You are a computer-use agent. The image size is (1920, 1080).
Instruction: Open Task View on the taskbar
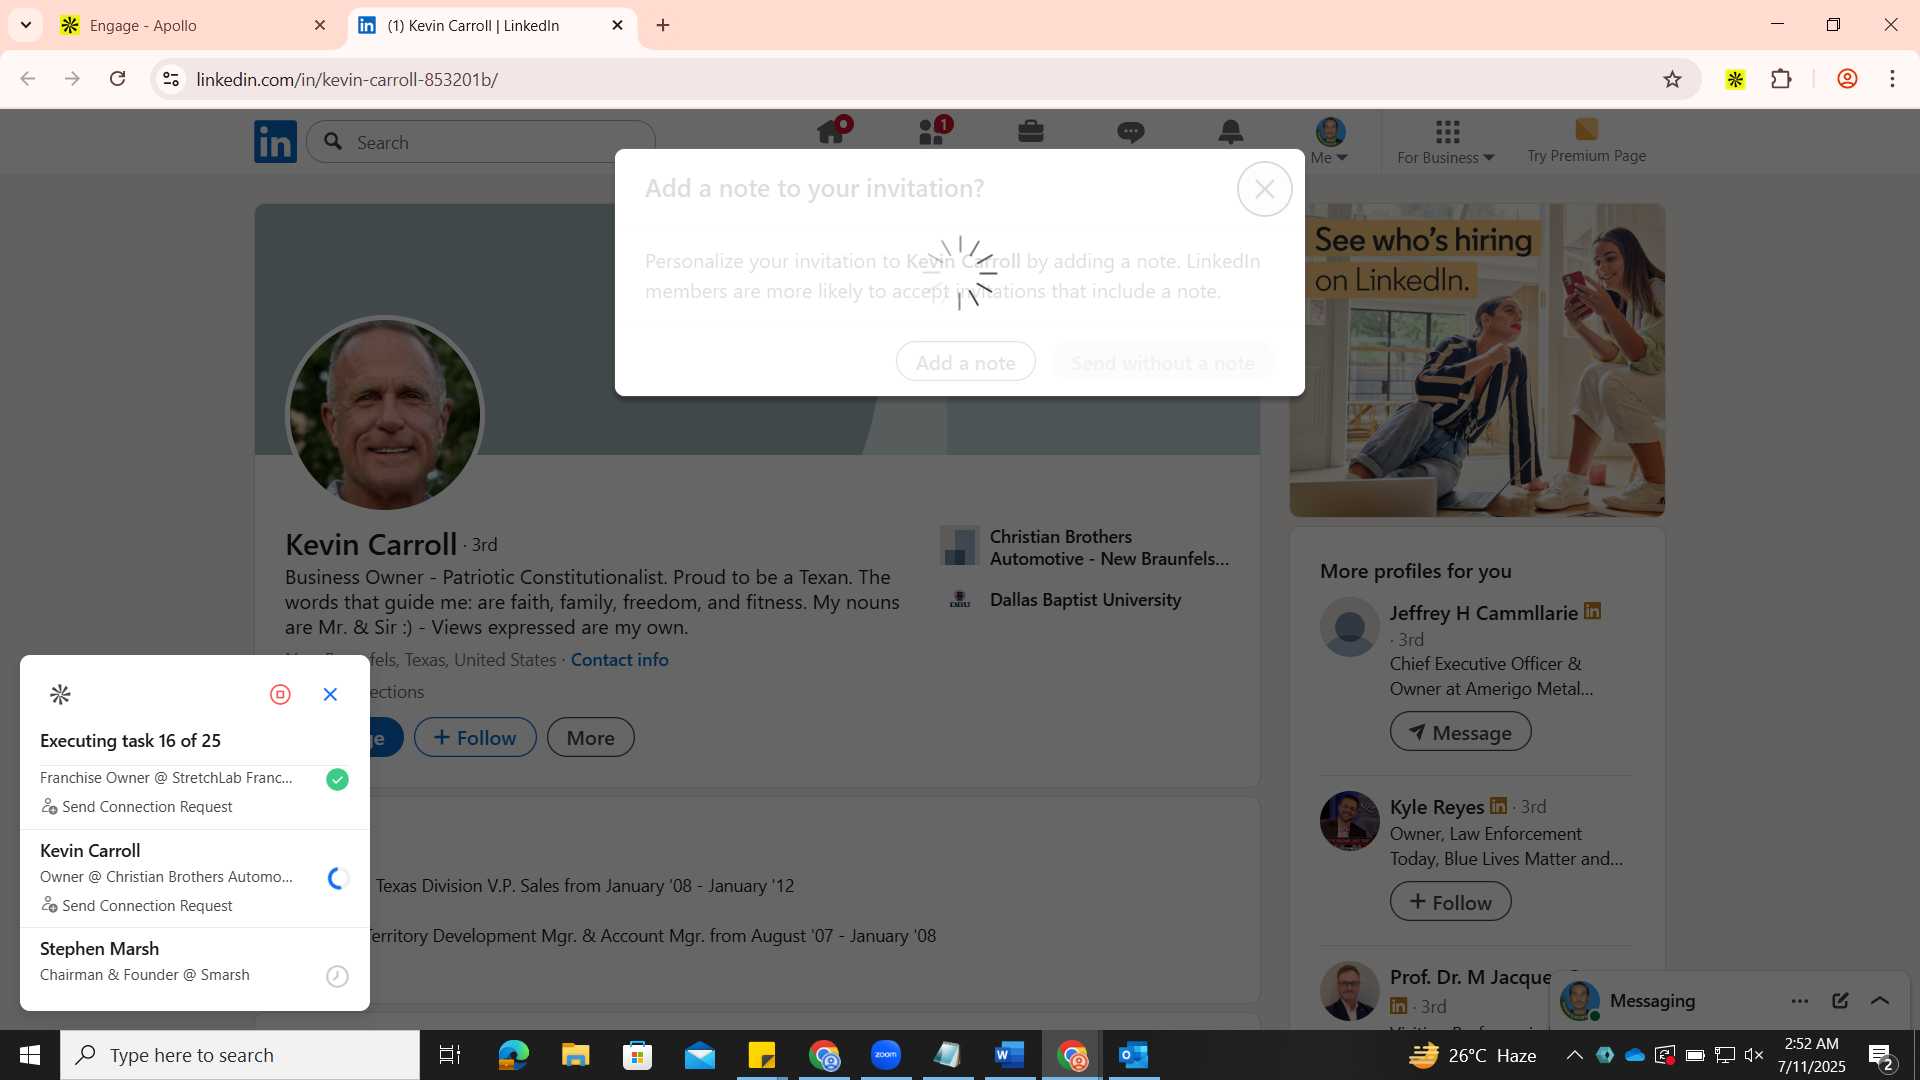[450, 1055]
